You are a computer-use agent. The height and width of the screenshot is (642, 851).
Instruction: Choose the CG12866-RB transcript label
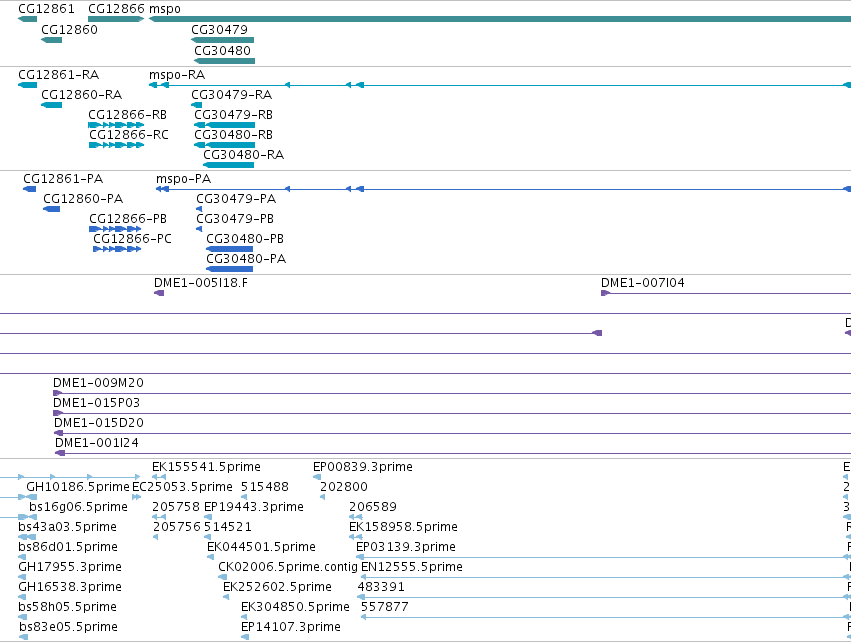[x=128, y=115]
